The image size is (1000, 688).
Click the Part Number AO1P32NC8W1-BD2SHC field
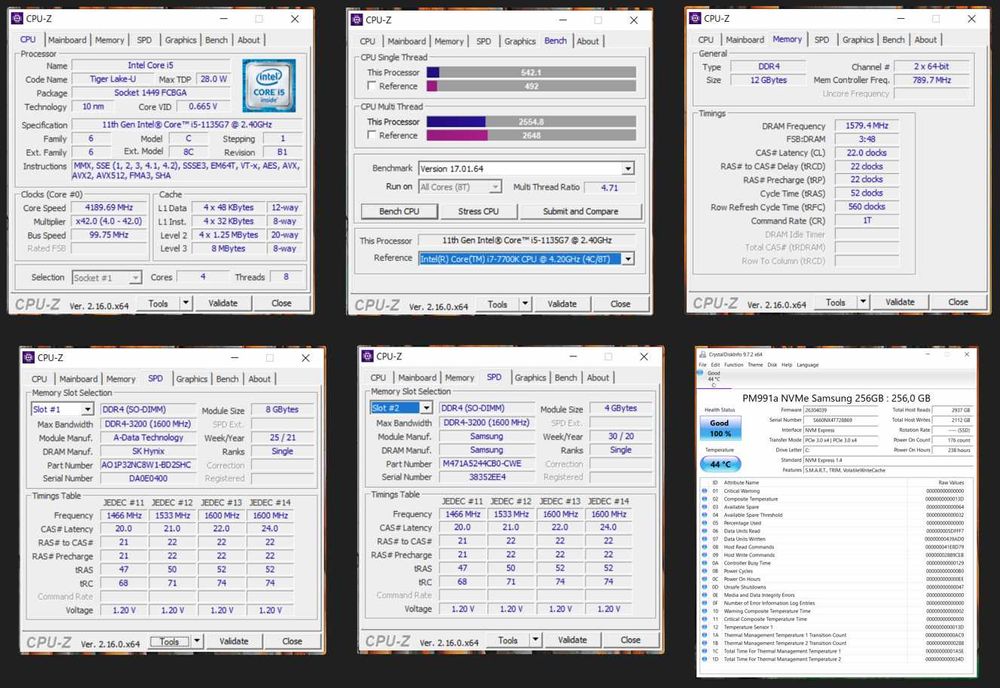148,465
